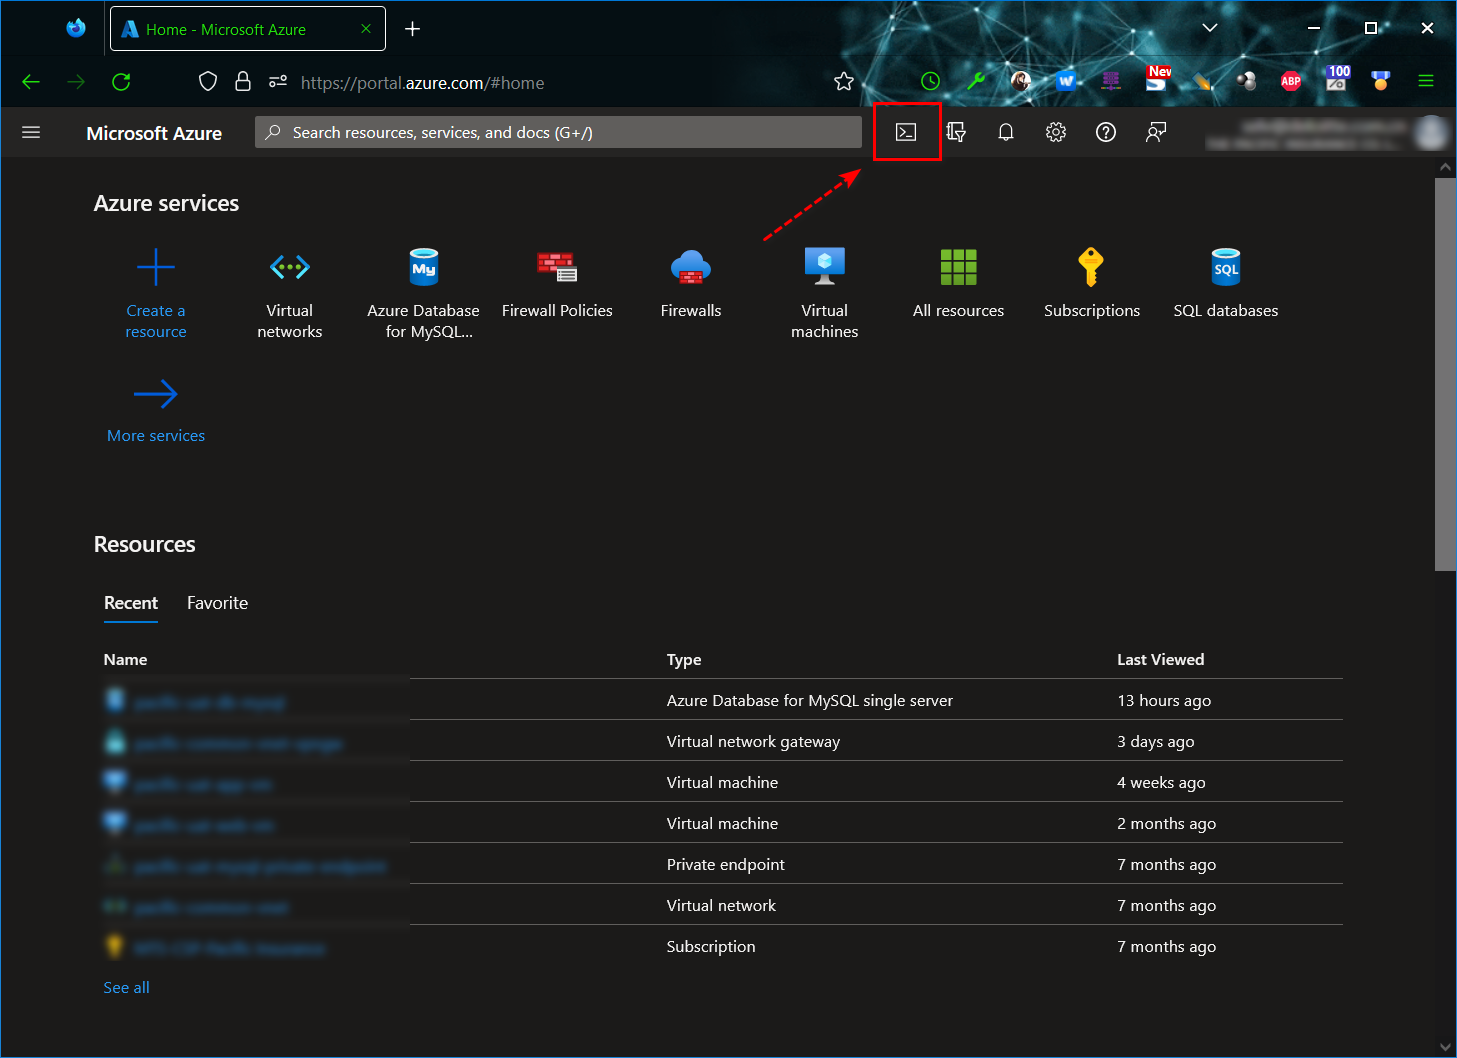This screenshot has width=1457, height=1058.
Task: Open Virtual networks service icon
Action: (x=290, y=267)
